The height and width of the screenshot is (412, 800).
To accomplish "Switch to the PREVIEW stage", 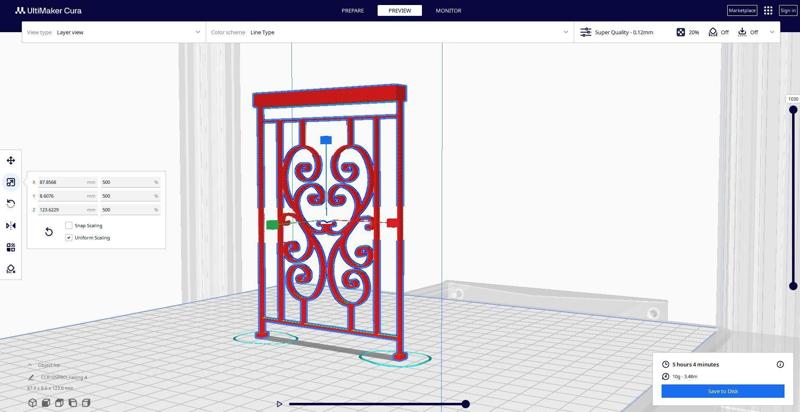I will (x=399, y=11).
